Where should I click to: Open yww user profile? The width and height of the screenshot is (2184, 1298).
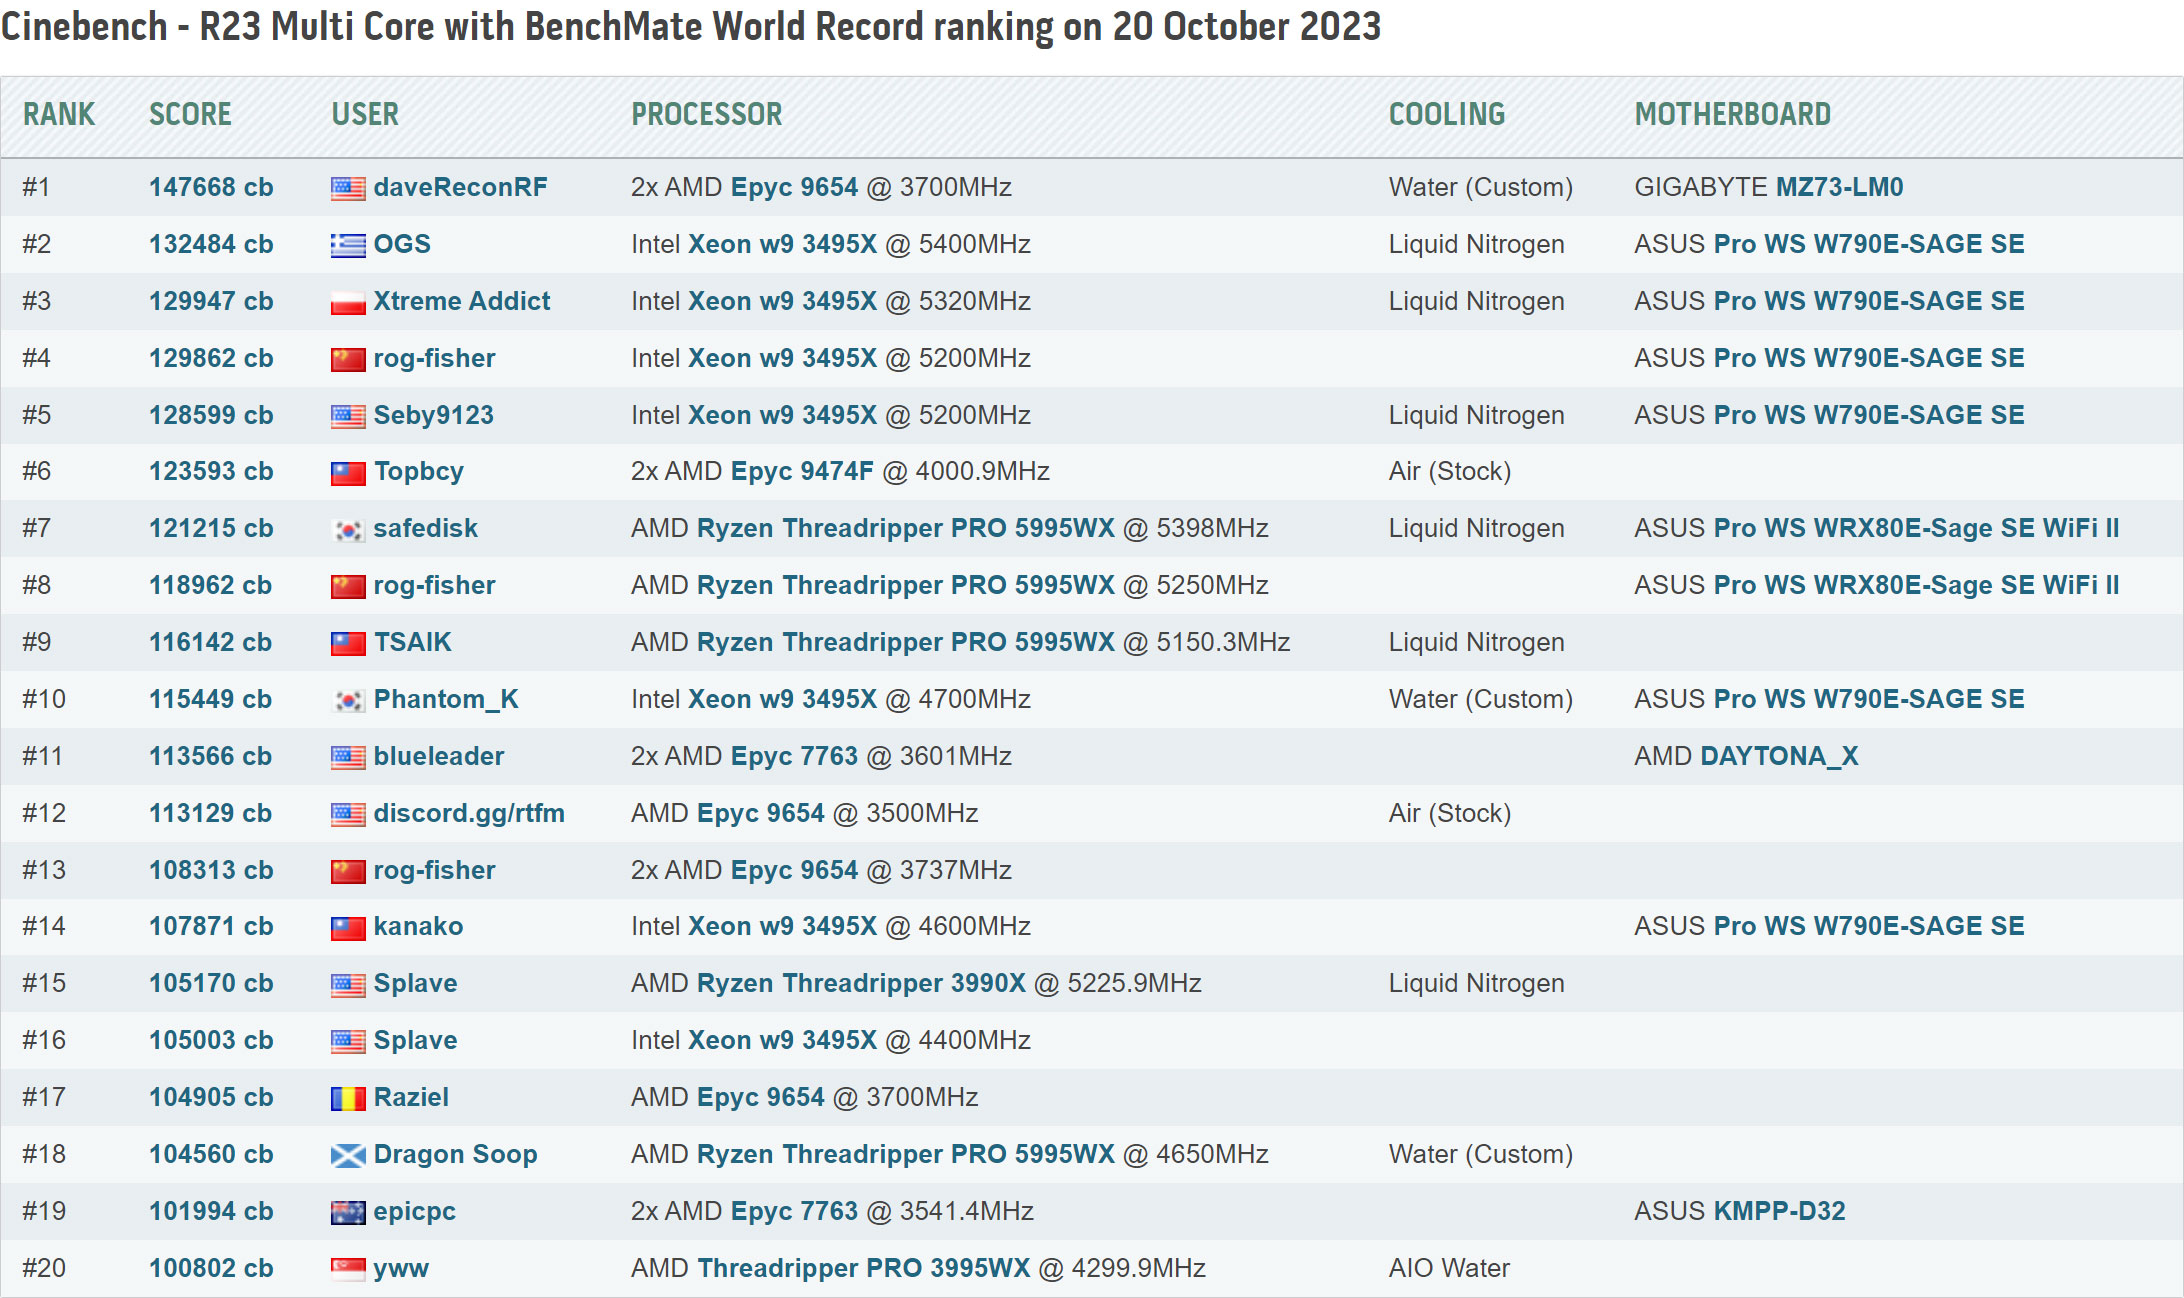(x=400, y=1268)
